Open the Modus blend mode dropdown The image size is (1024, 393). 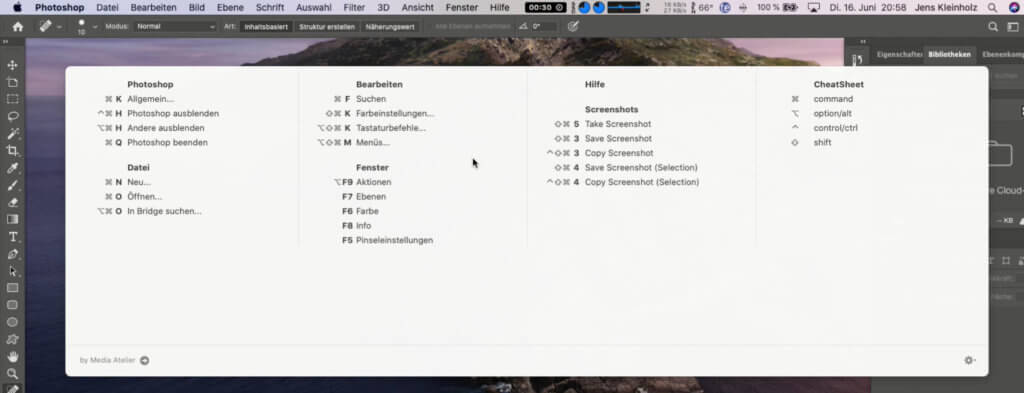click(x=175, y=27)
